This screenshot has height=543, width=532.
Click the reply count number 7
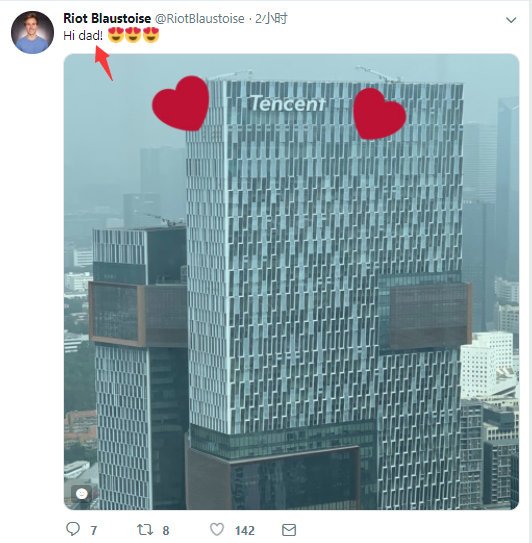pos(94,530)
